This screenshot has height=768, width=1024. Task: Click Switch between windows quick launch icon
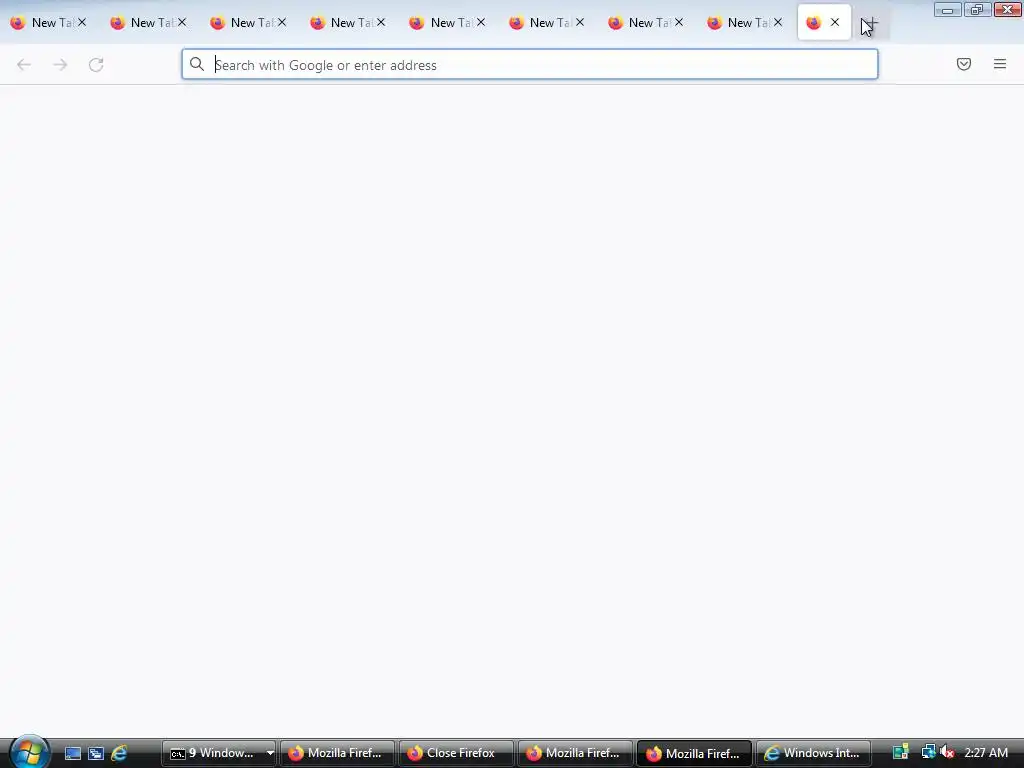(x=96, y=754)
